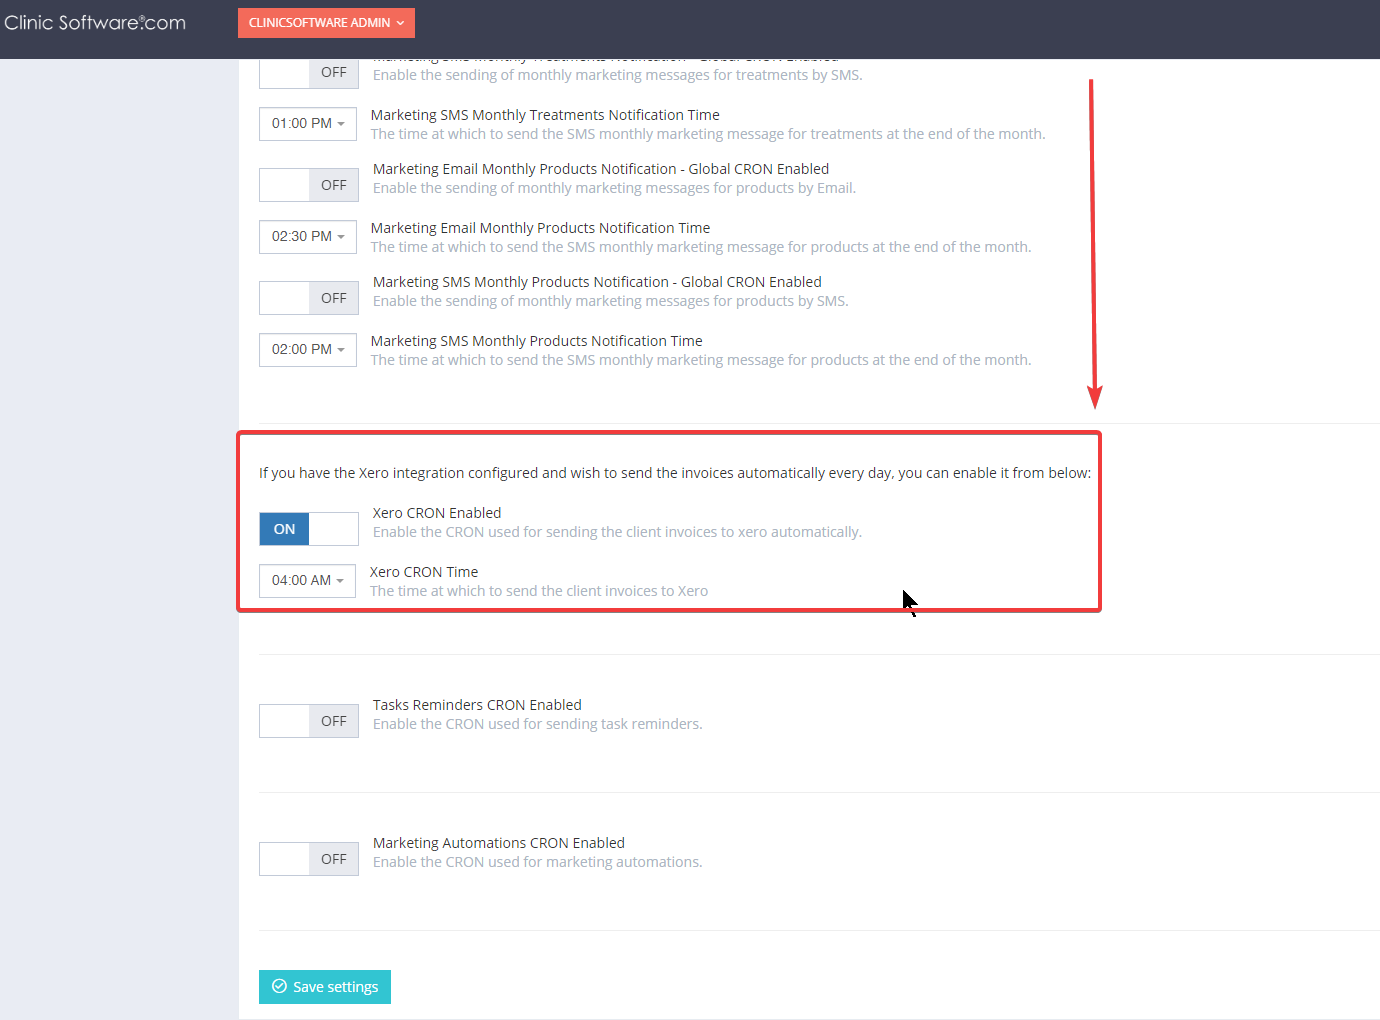Click Marketing SMS Monthly Products Notification Time label
Viewport: 1380px width, 1020px height.
pyautogui.click(x=536, y=341)
